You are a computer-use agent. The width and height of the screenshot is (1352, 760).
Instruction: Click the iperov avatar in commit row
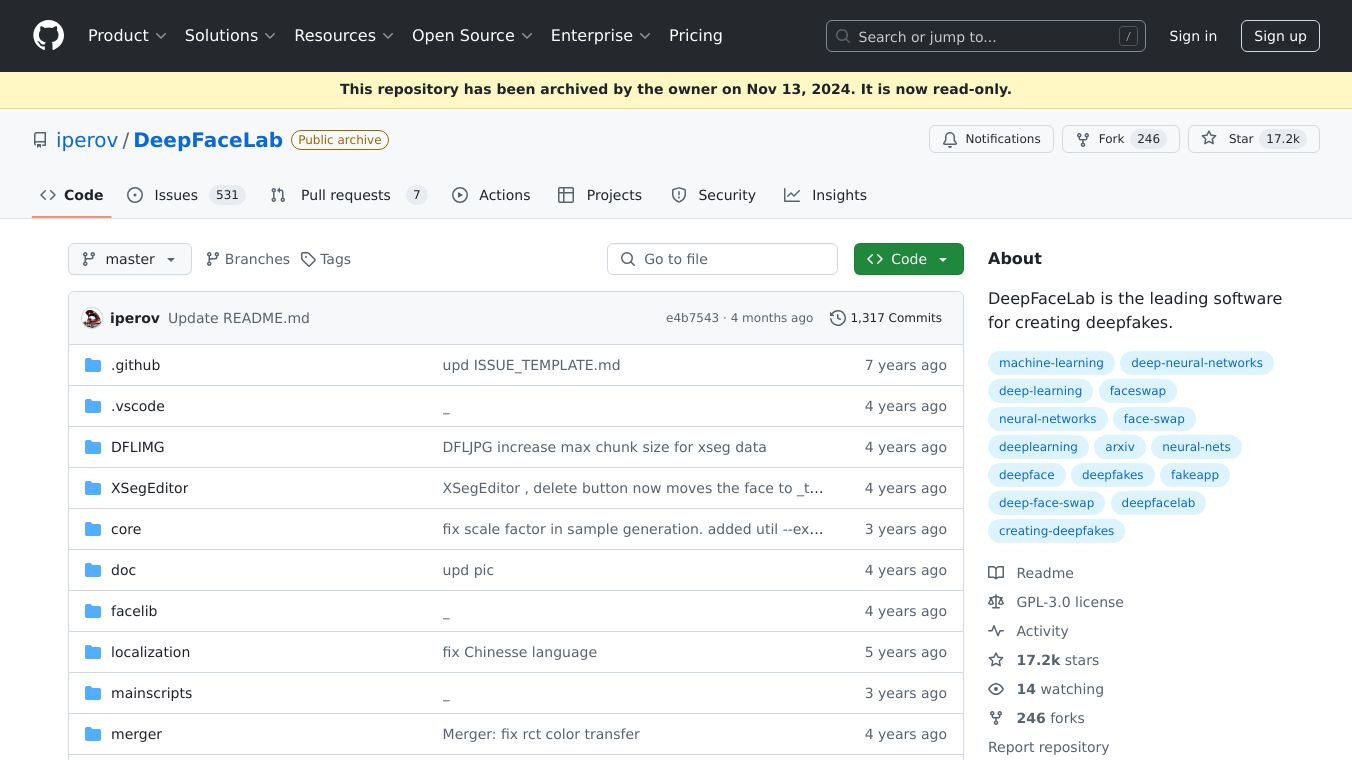[92, 318]
